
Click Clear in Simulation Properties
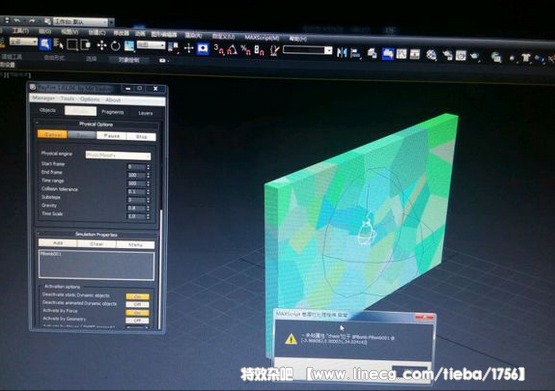click(96, 244)
